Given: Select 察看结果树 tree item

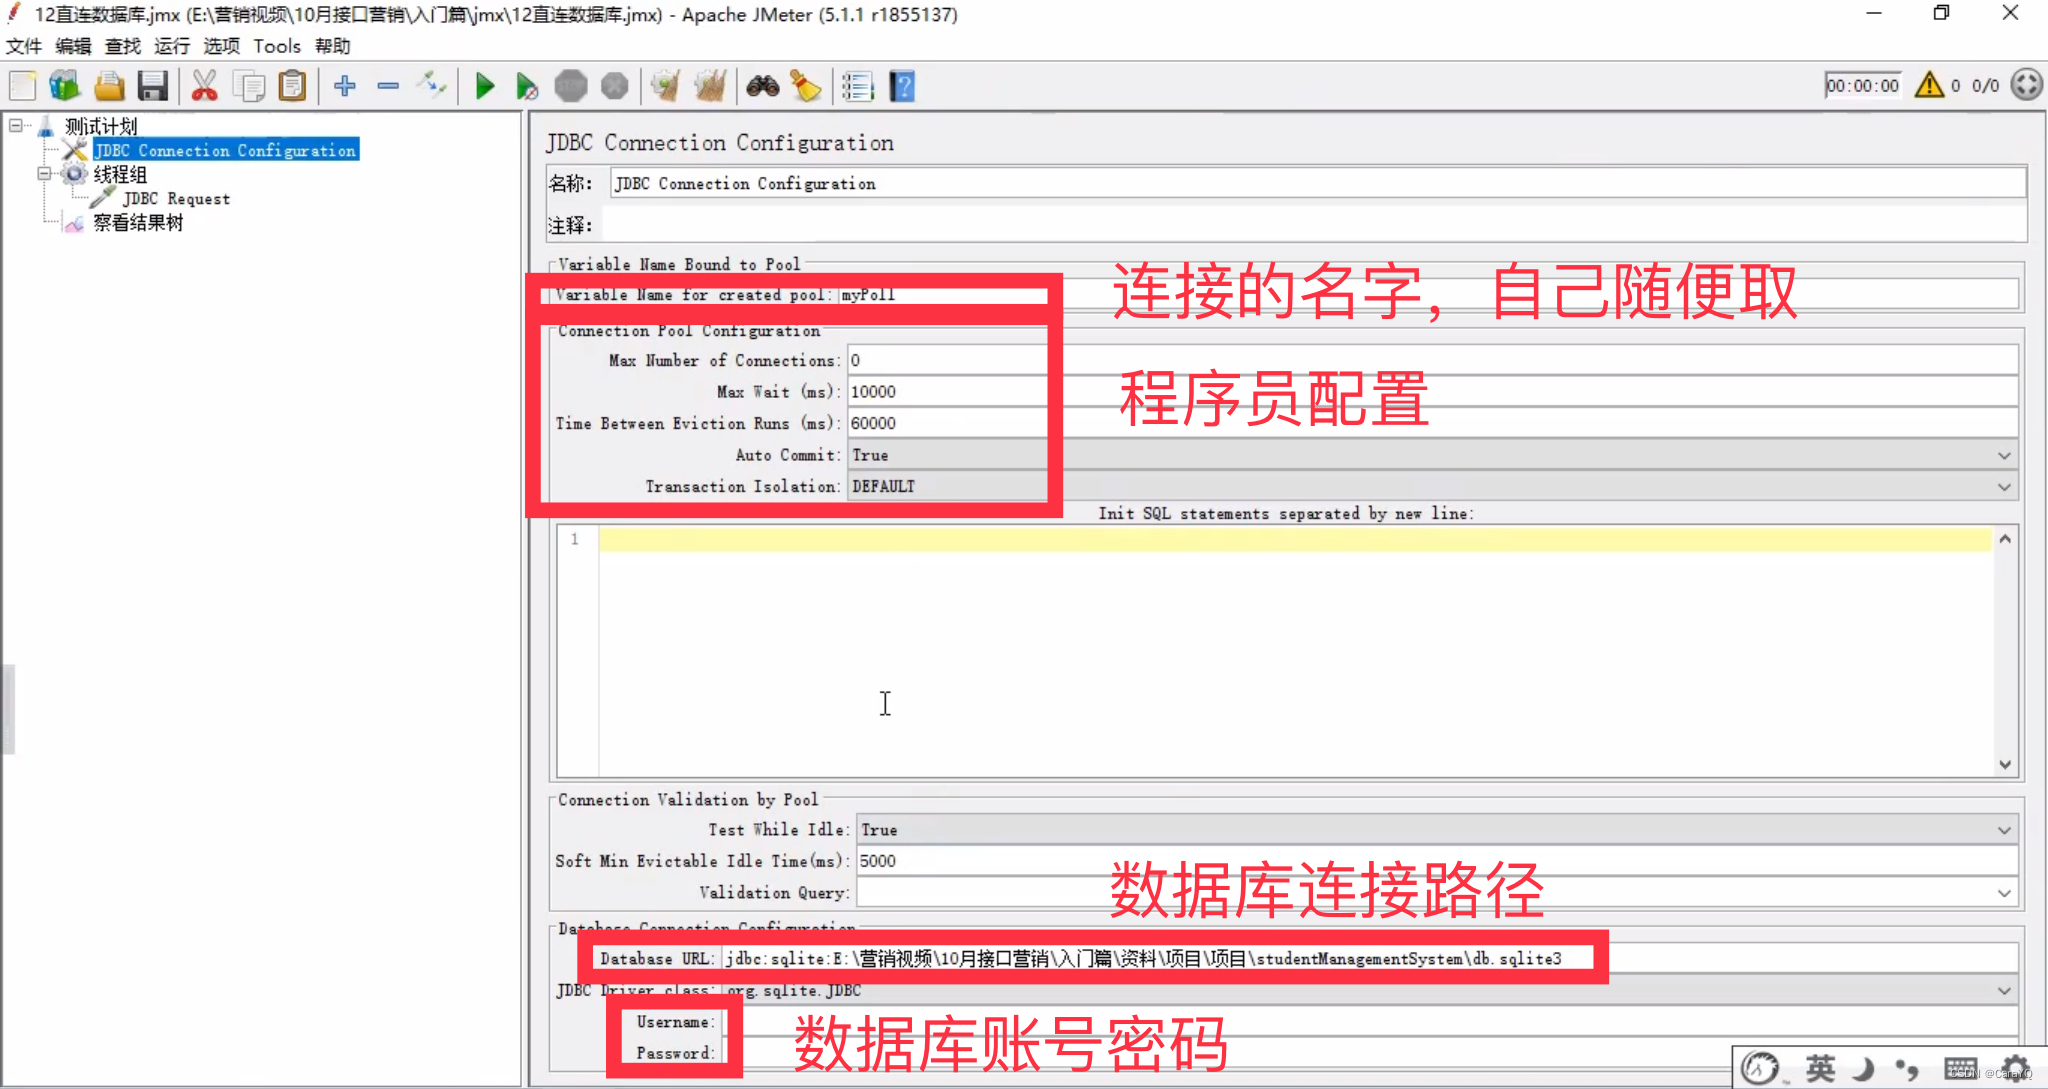Looking at the screenshot, I should point(138,223).
